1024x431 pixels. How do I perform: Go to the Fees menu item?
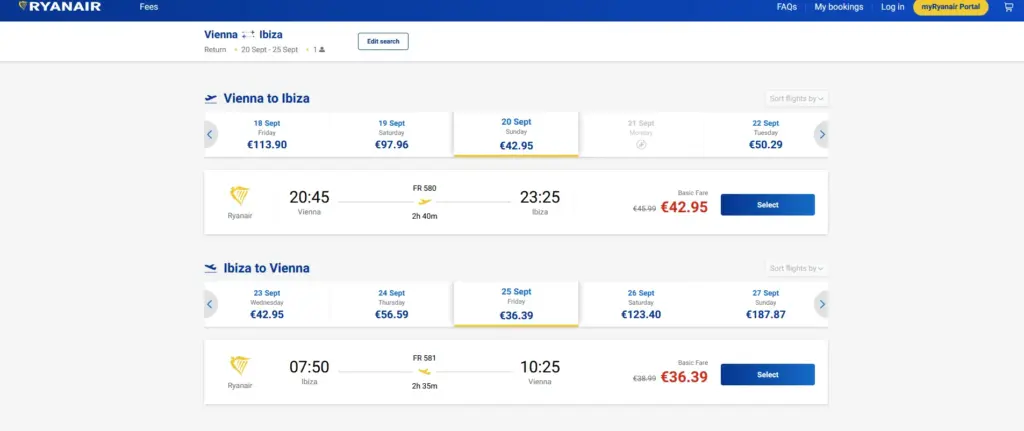[x=149, y=7]
